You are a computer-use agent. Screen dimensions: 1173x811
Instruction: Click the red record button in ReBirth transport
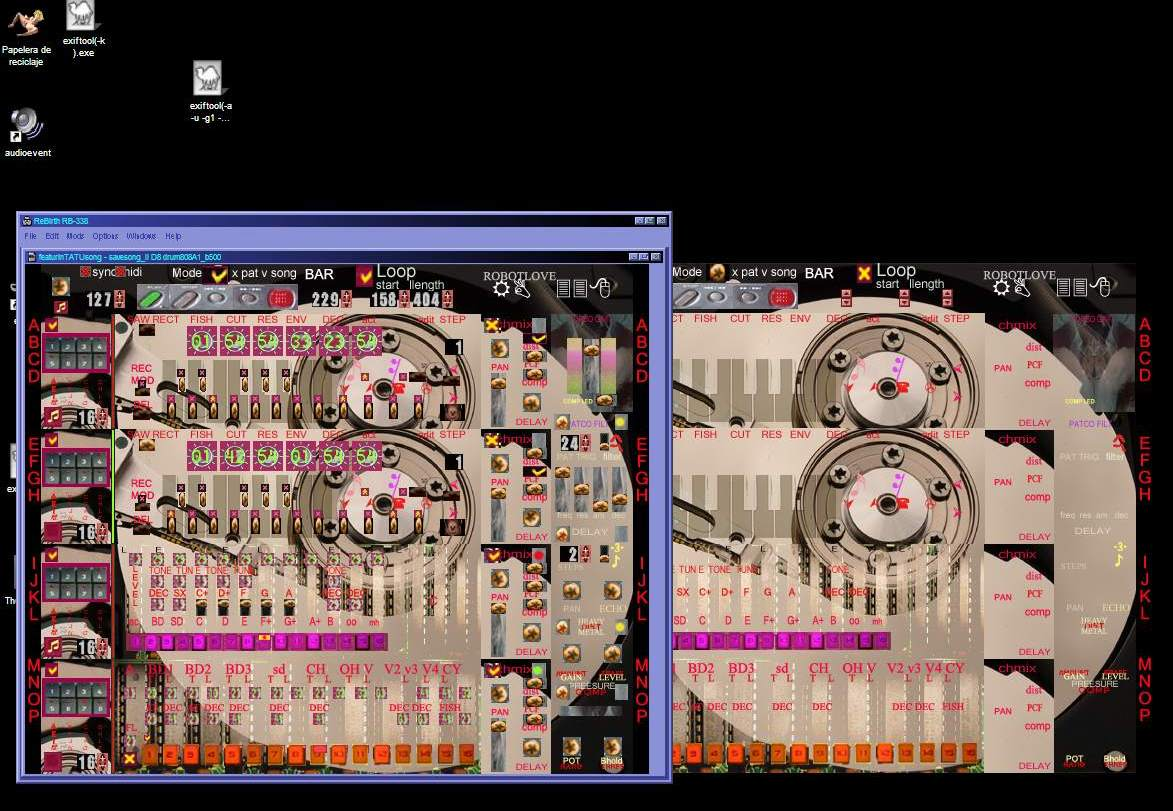281,299
